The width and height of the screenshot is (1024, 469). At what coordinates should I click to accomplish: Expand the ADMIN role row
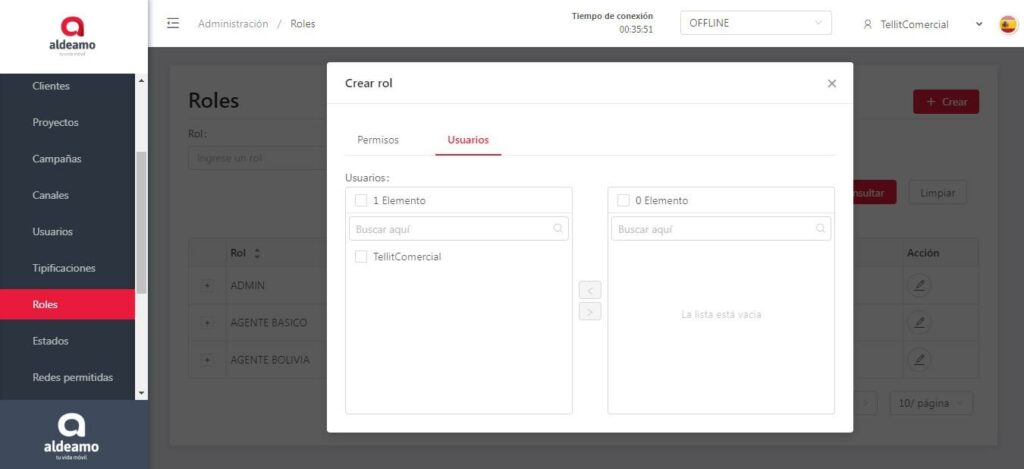[x=208, y=286]
